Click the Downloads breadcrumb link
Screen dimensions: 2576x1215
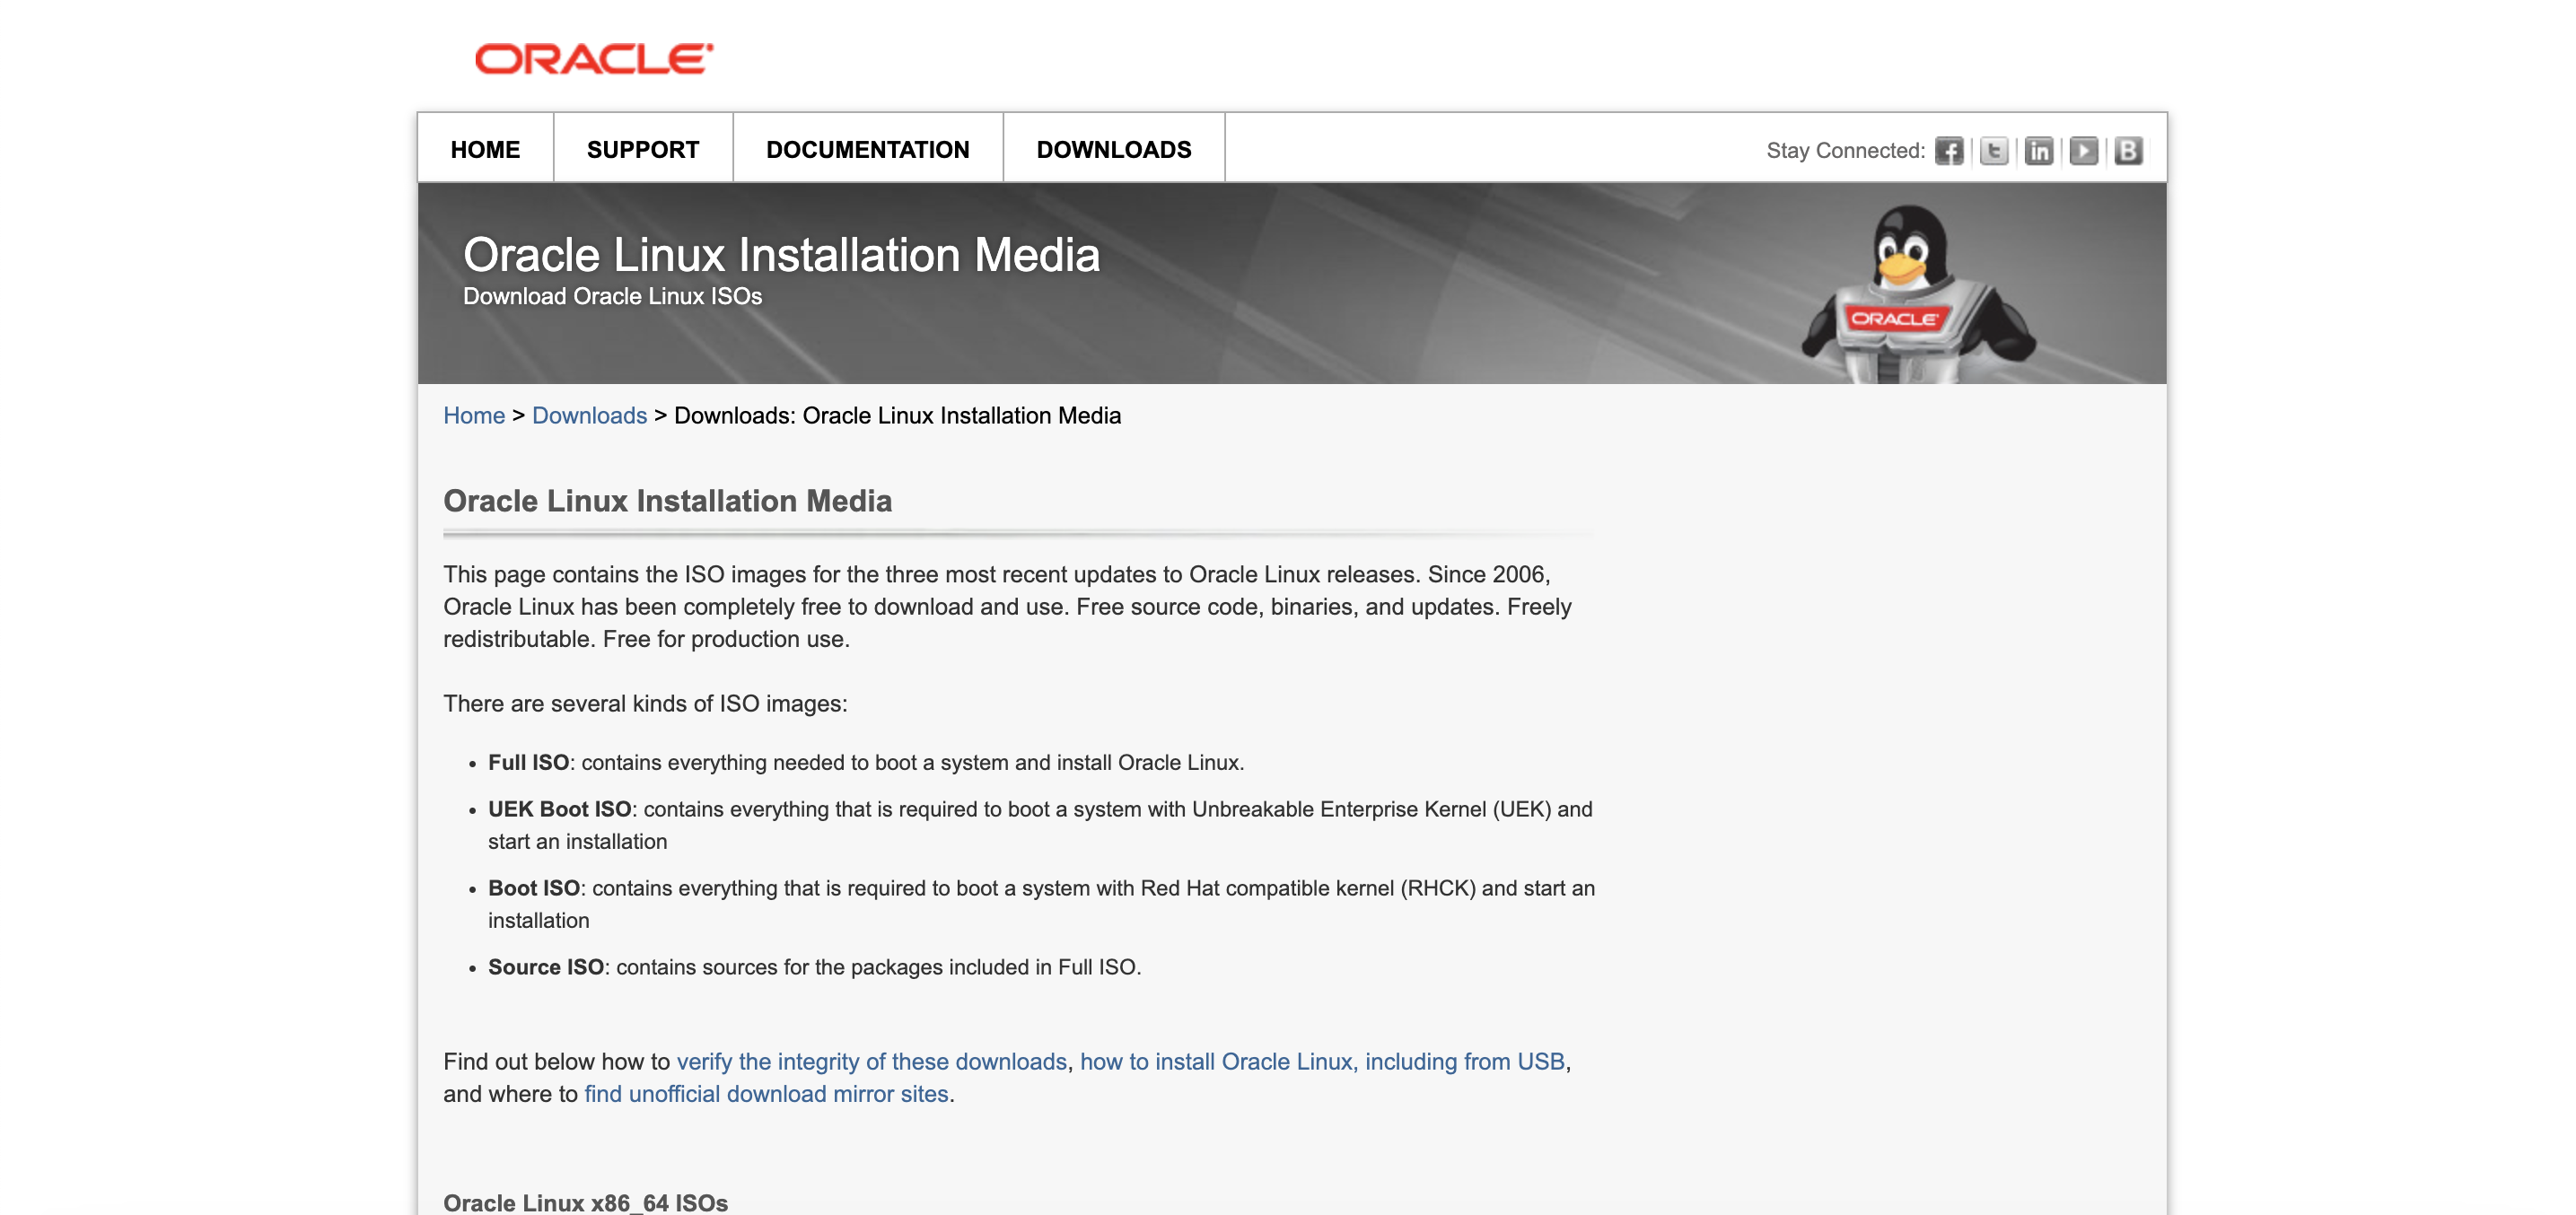pos(589,415)
